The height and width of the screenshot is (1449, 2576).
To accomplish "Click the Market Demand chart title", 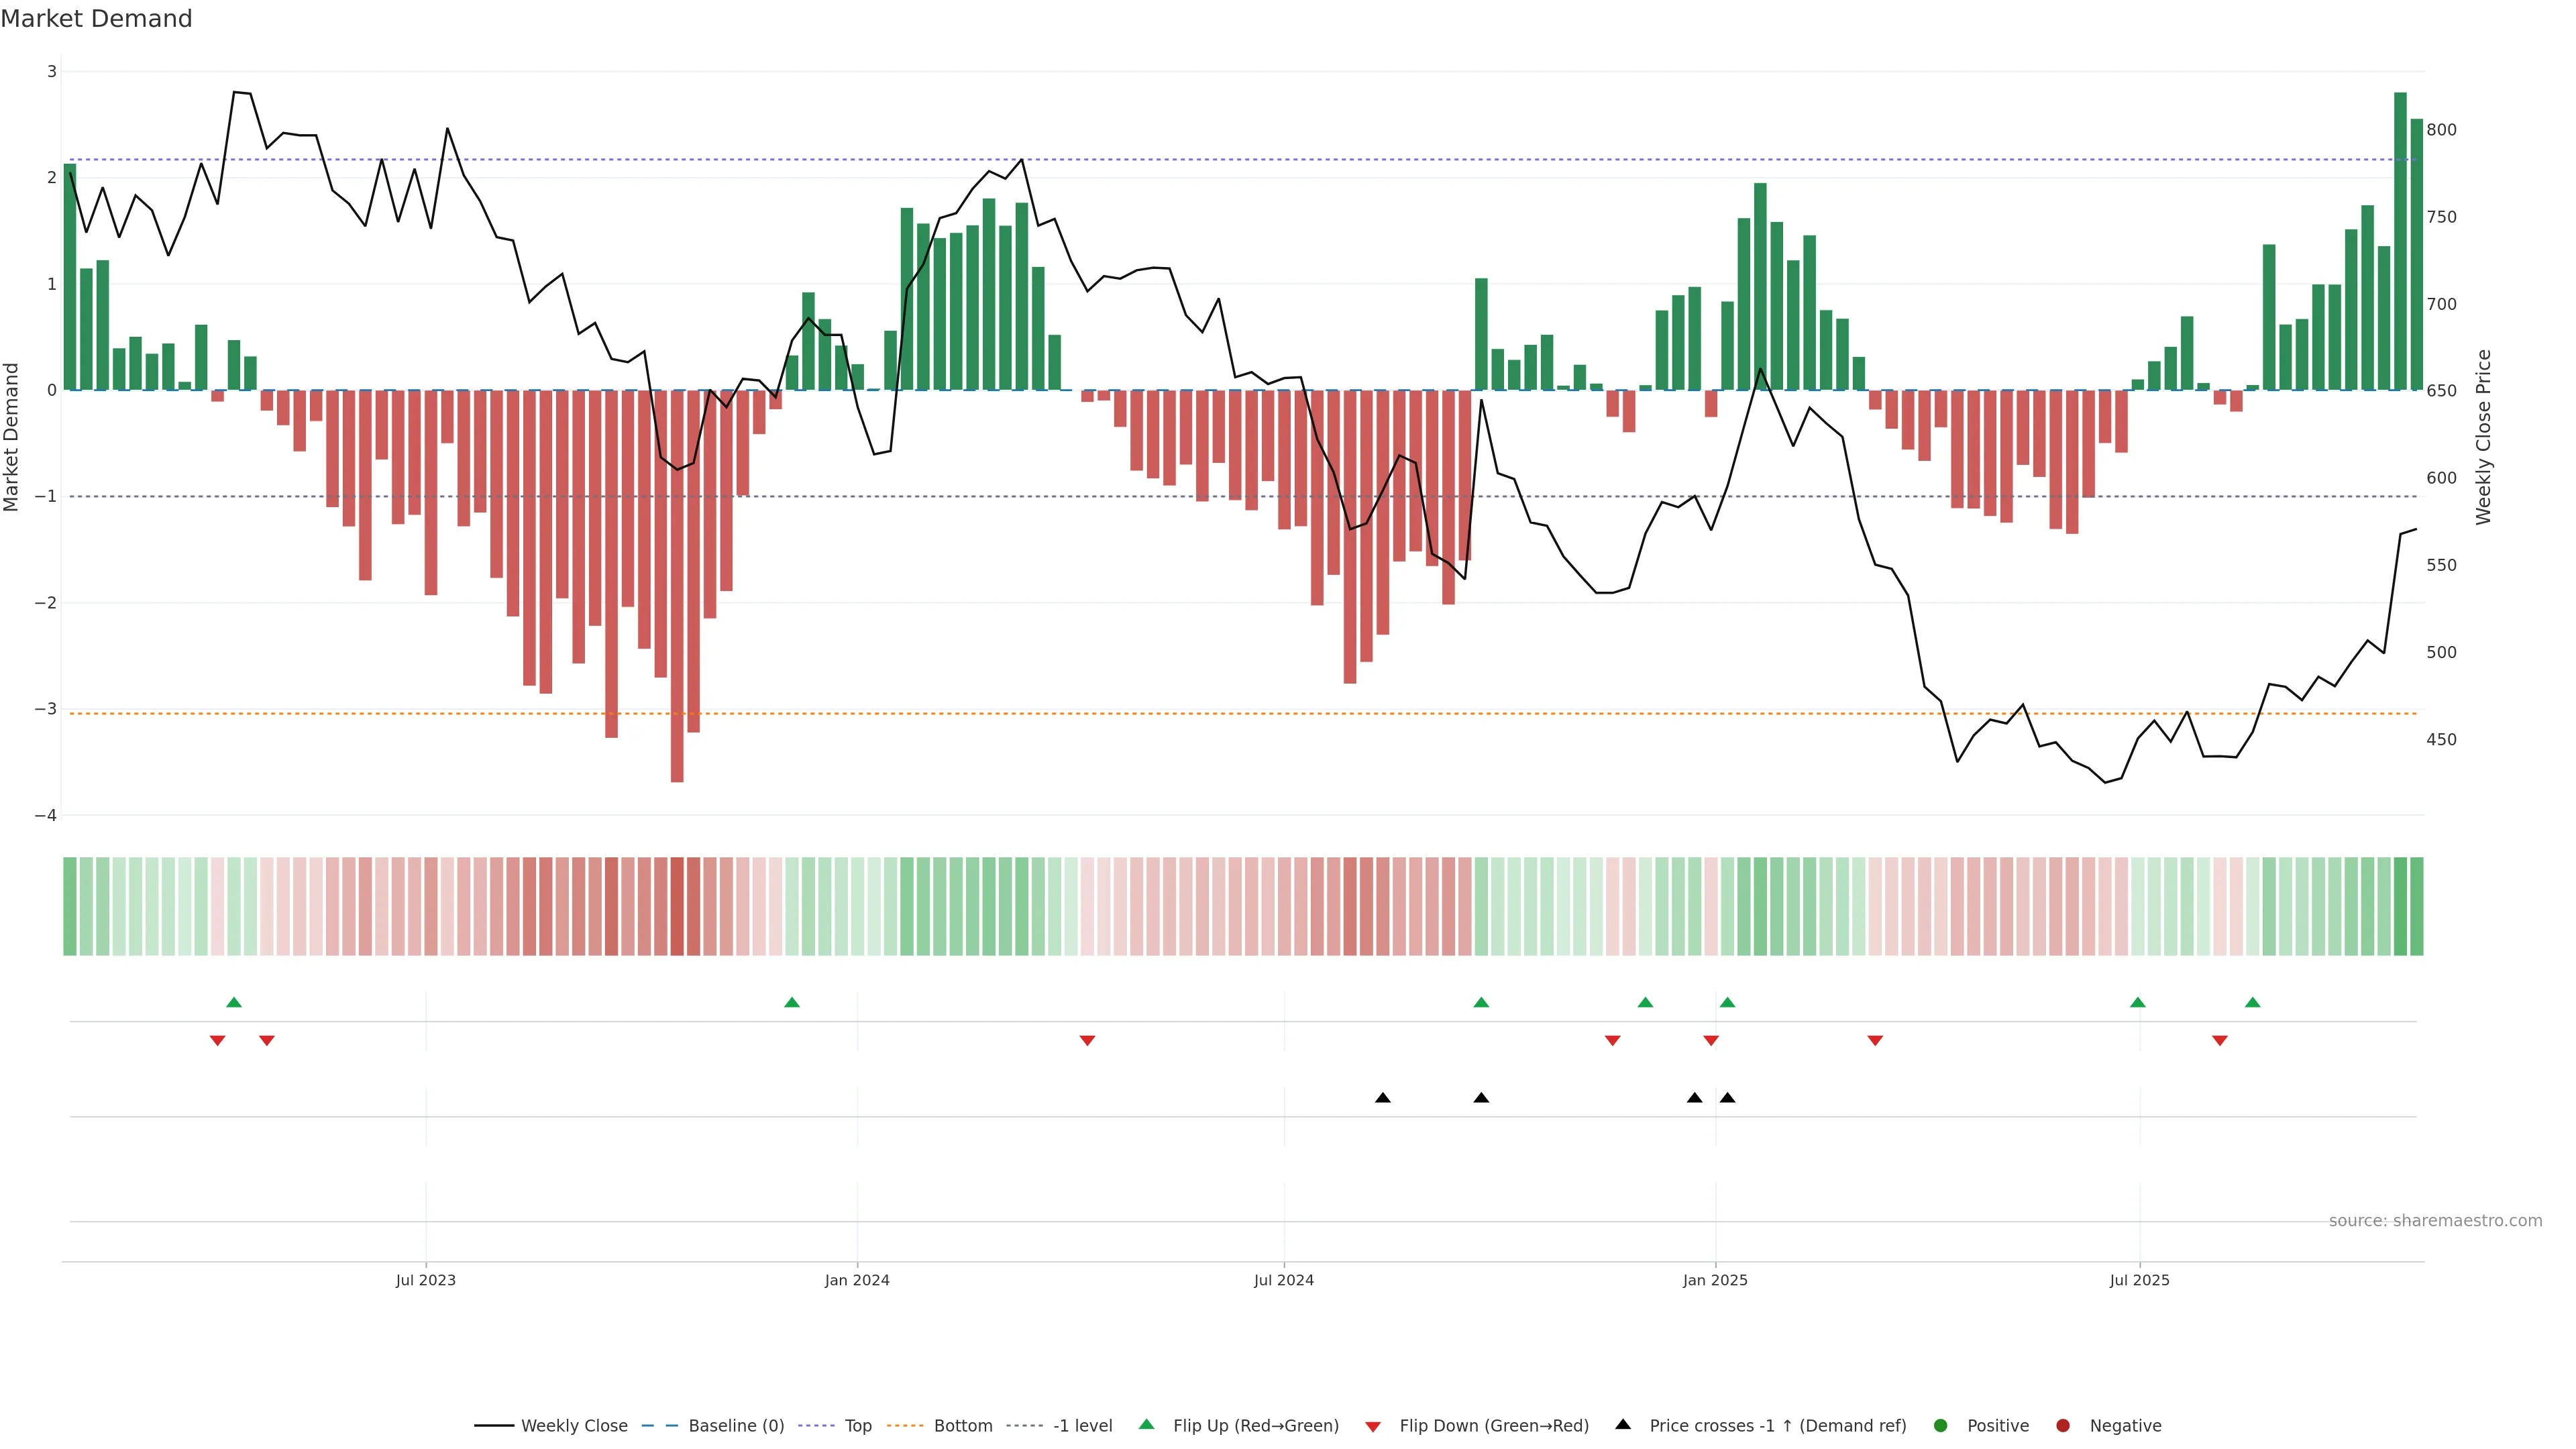I will (x=96, y=19).
